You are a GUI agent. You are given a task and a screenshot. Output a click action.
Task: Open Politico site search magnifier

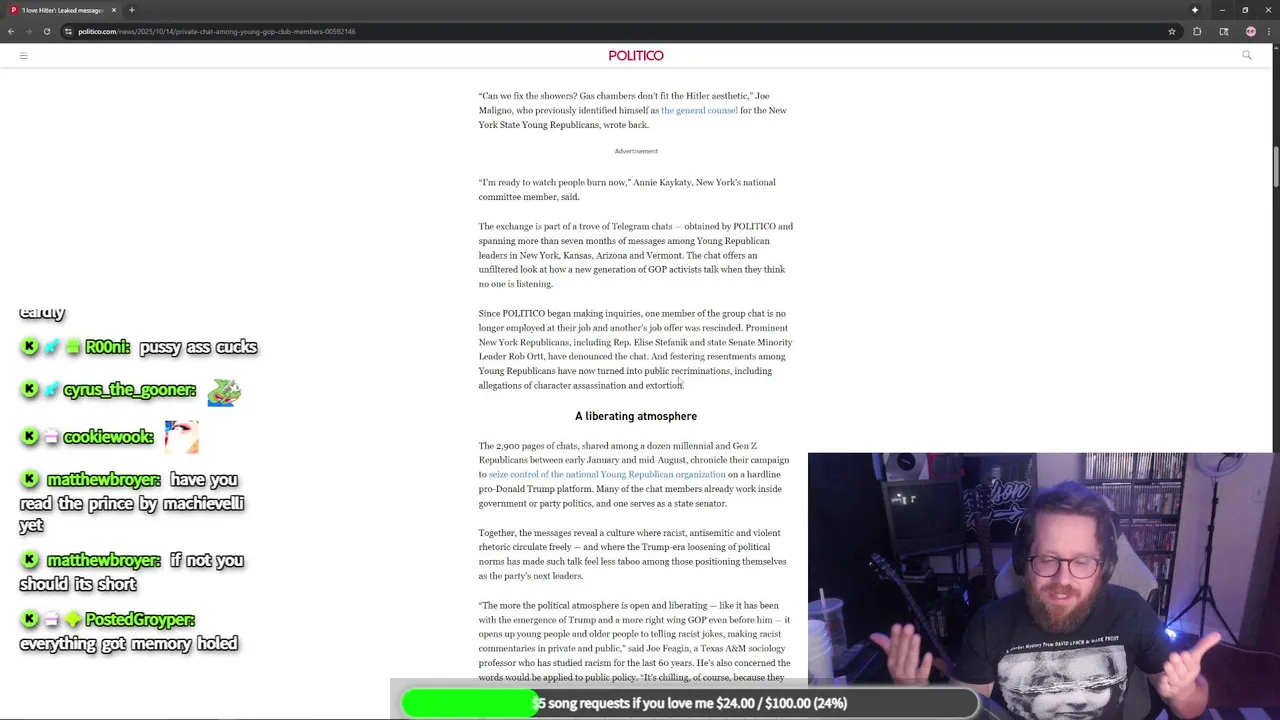click(x=1246, y=56)
